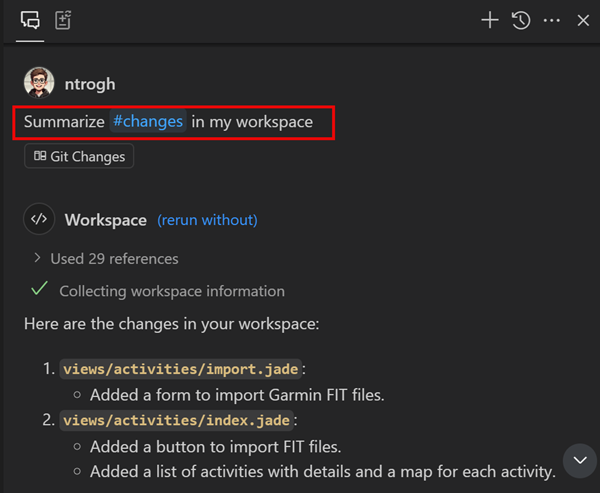
Task: Open the Copilot Edits tab
Action: [x=64, y=20]
